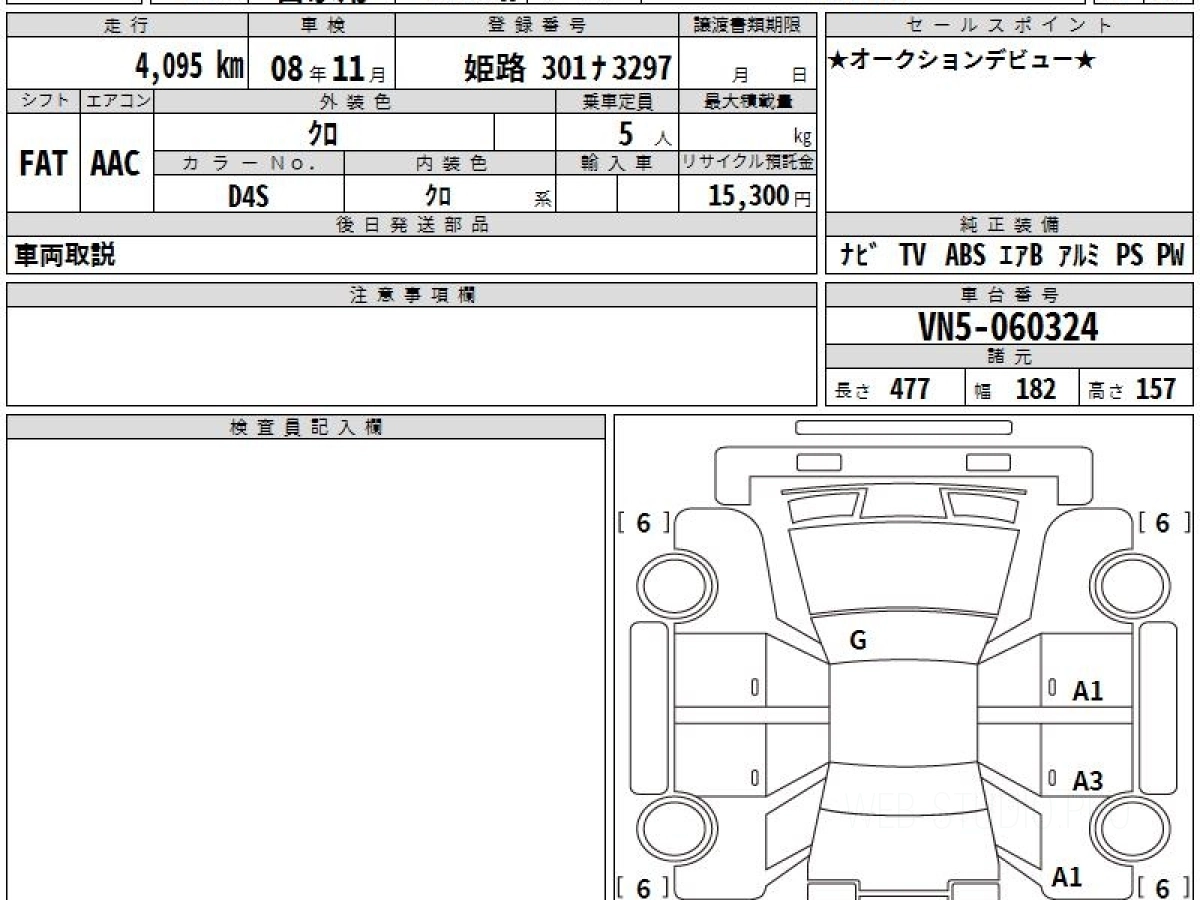Click the カラーNo. header
The height and width of the screenshot is (900, 1200).
coord(249,163)
